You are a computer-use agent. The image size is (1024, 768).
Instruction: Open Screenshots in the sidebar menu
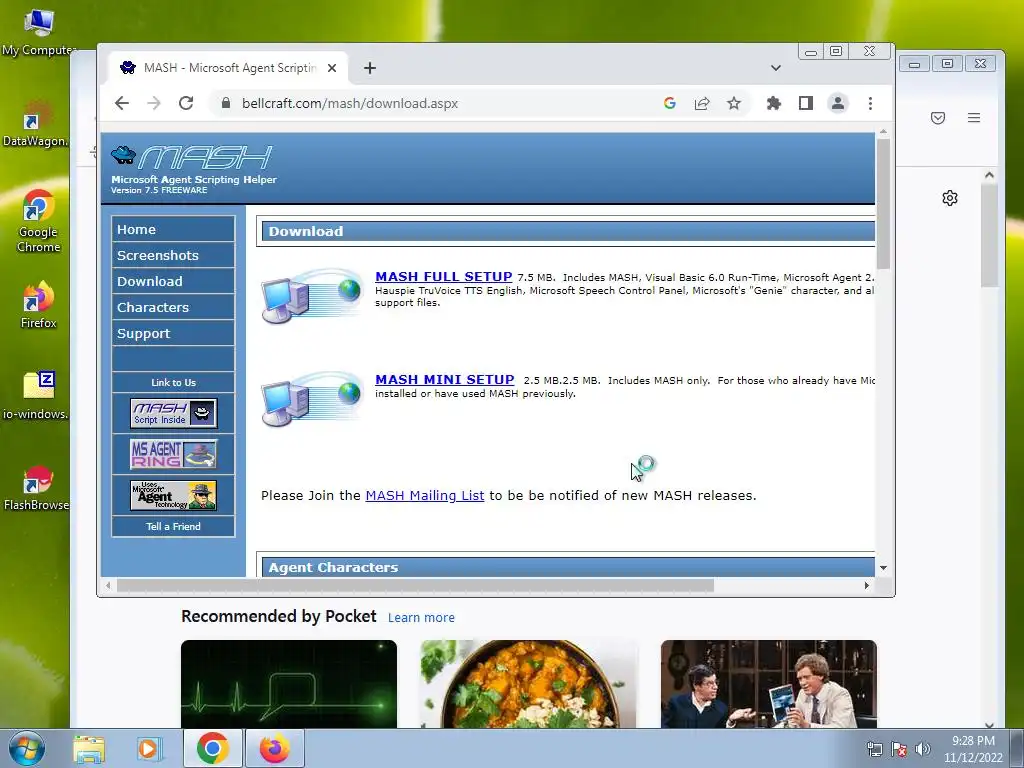coord(173,255)
